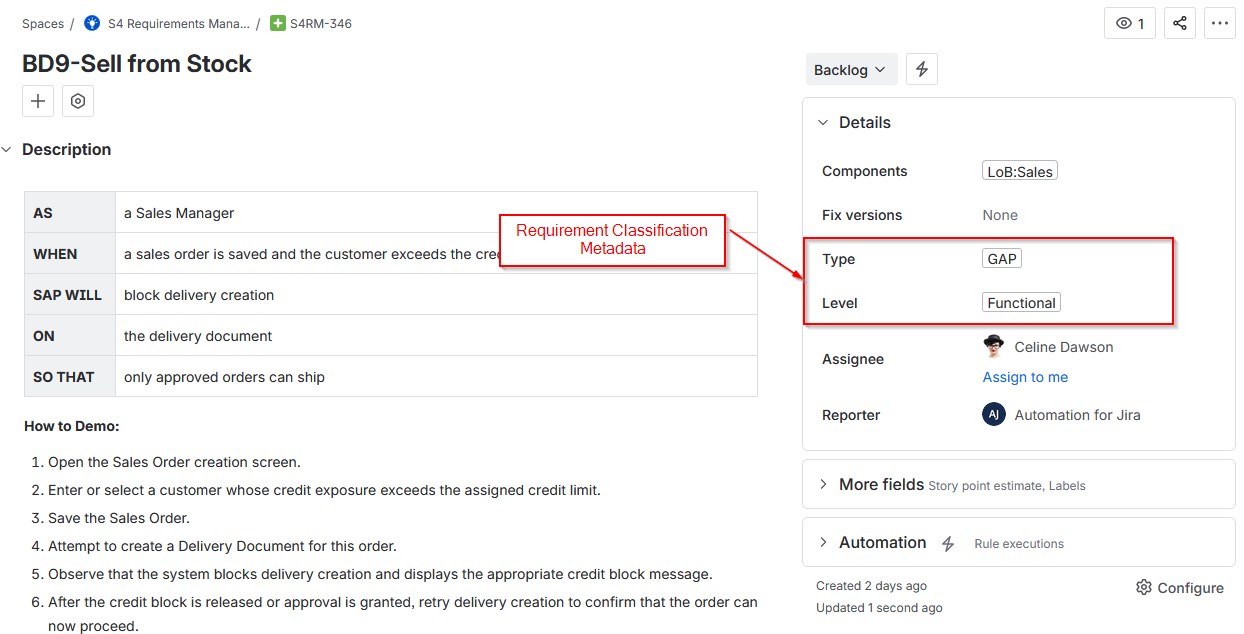Click the lightning bolt beside the Backlog status
This screenshot has width=1244, height=634.
click(921, 69)
